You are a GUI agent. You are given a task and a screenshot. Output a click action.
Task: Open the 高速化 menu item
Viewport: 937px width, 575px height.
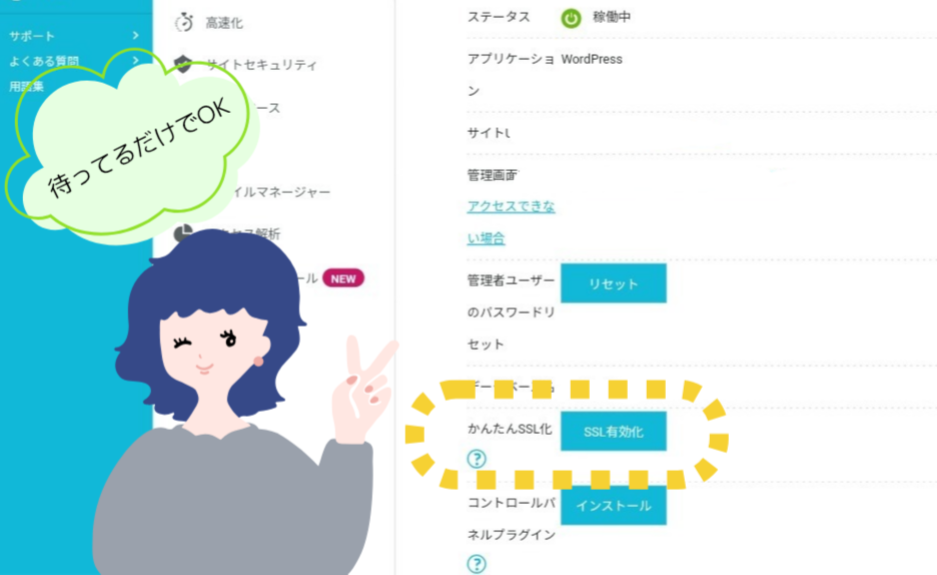tap(224, 23)
